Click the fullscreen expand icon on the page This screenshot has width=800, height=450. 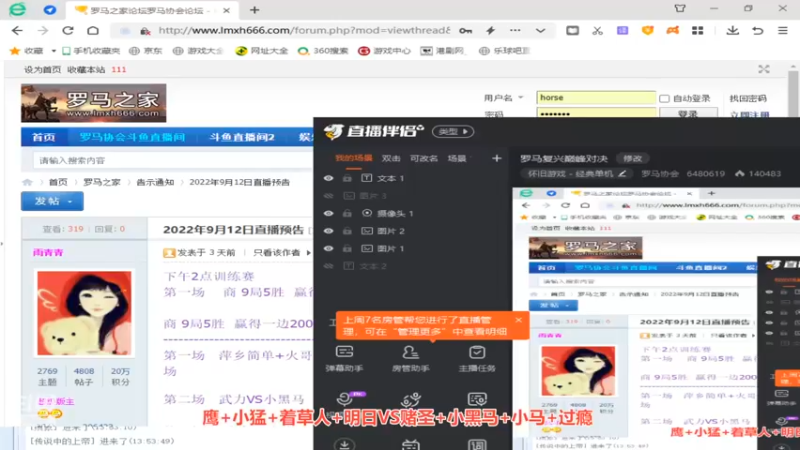point(764,69)
